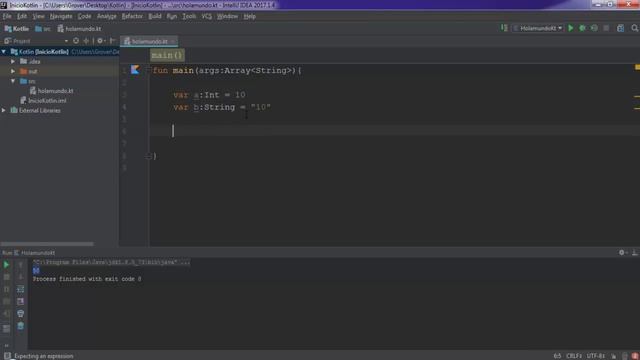This screenshot has width=640, height=360.
Task: Open the CRLF line separator selector
Action: (x=574, y=356)
